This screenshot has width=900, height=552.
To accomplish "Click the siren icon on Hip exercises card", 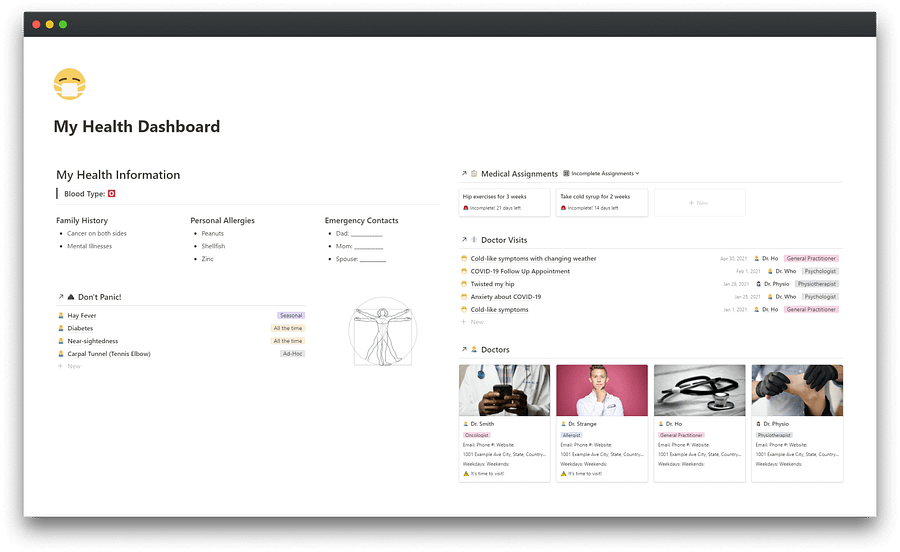I will [x=465, y=208].
